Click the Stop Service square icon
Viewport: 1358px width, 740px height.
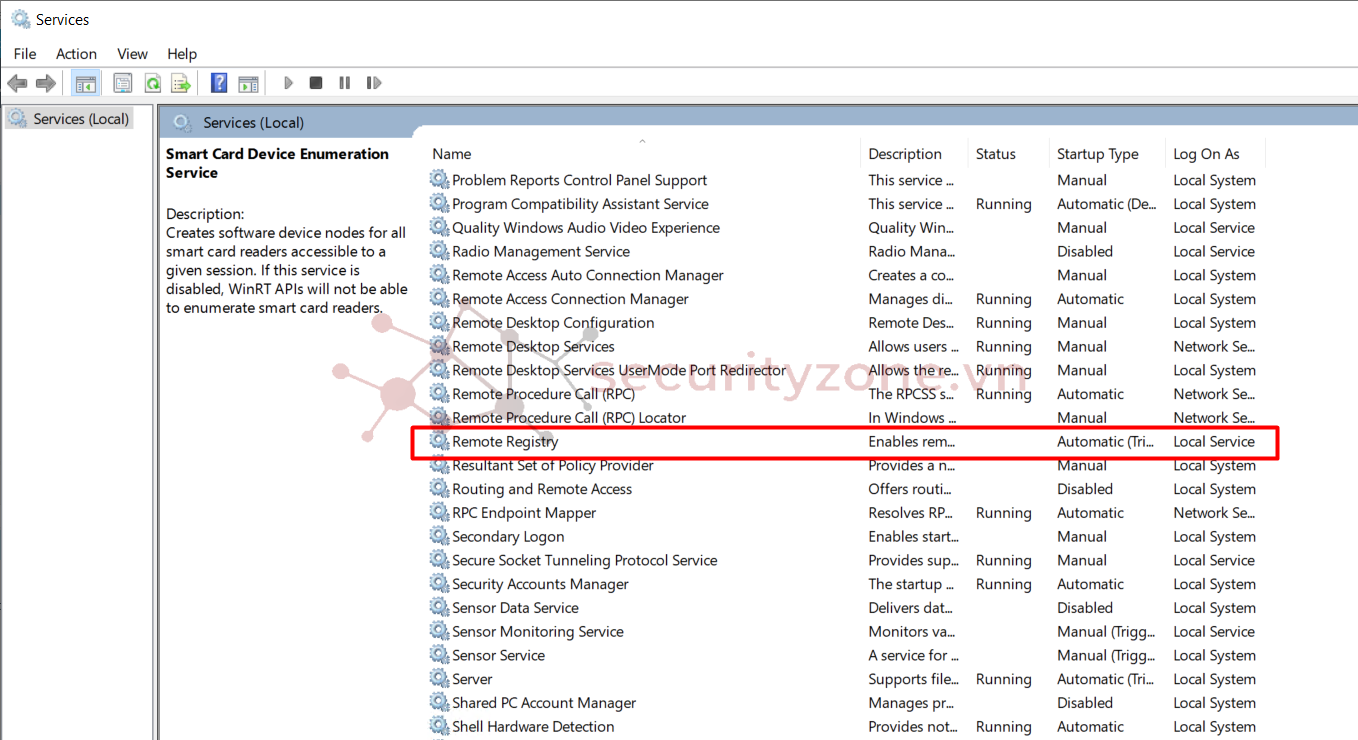pos(316,83)
